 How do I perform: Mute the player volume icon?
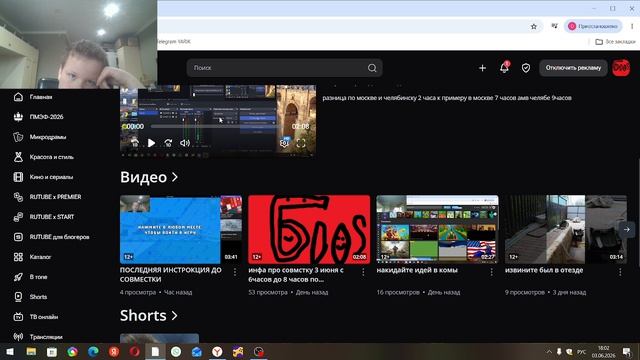185,143
